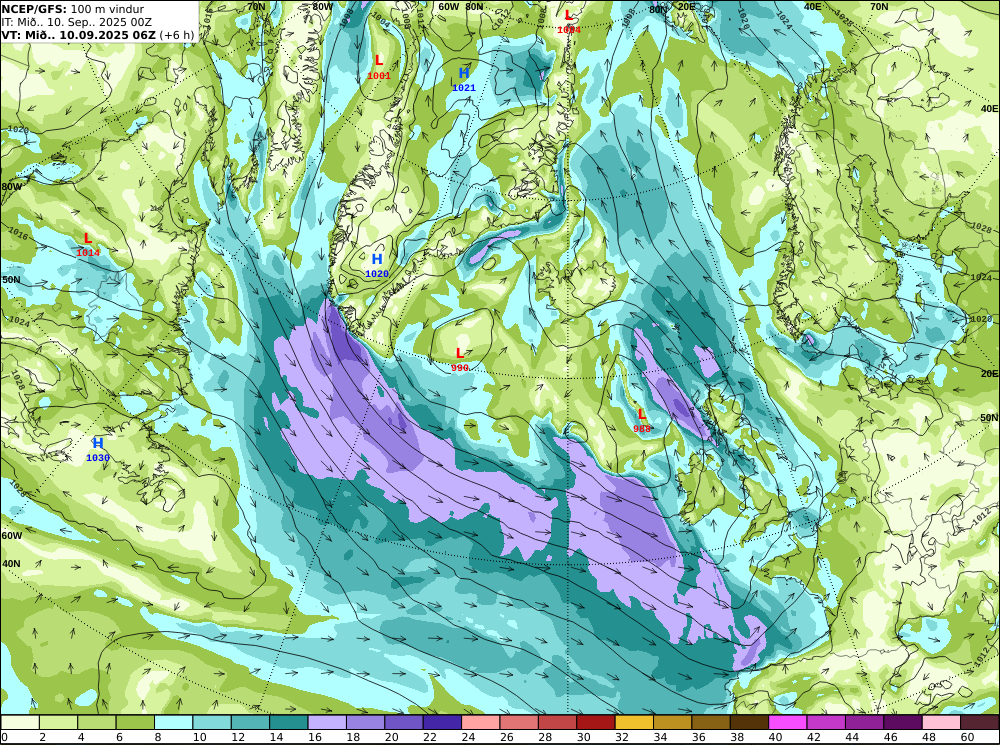Viewport: 1000px width, 745px height.
Task: Click the 38-40 dark brown legend swatch
Action: 749,722
